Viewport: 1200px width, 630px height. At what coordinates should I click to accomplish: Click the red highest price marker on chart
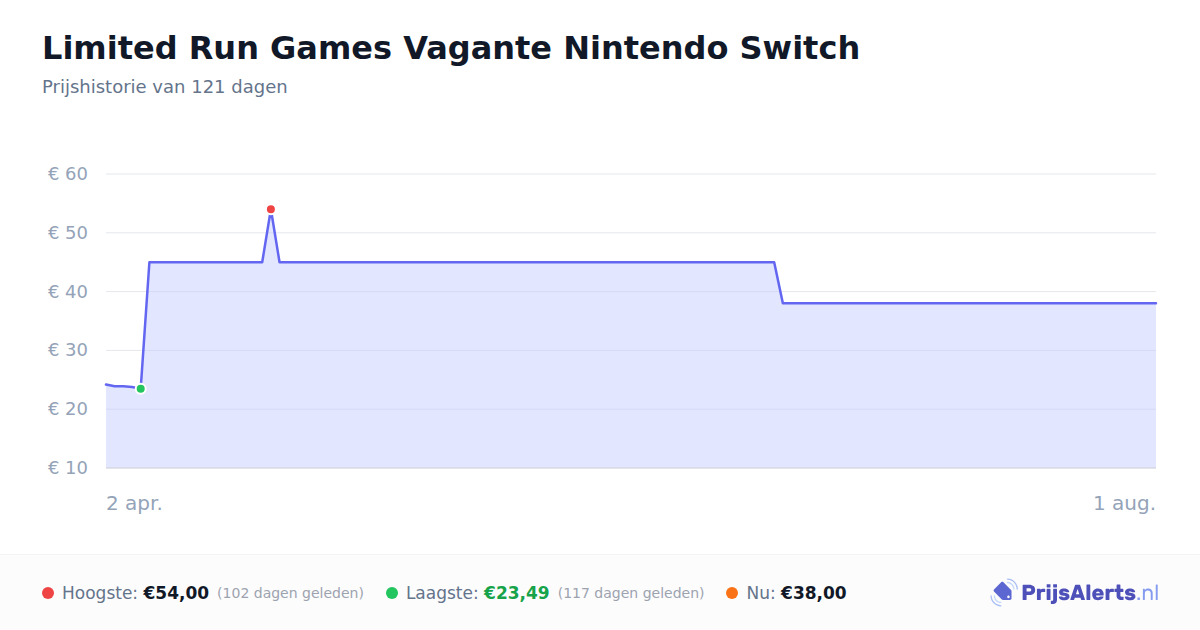pos(270,209)
